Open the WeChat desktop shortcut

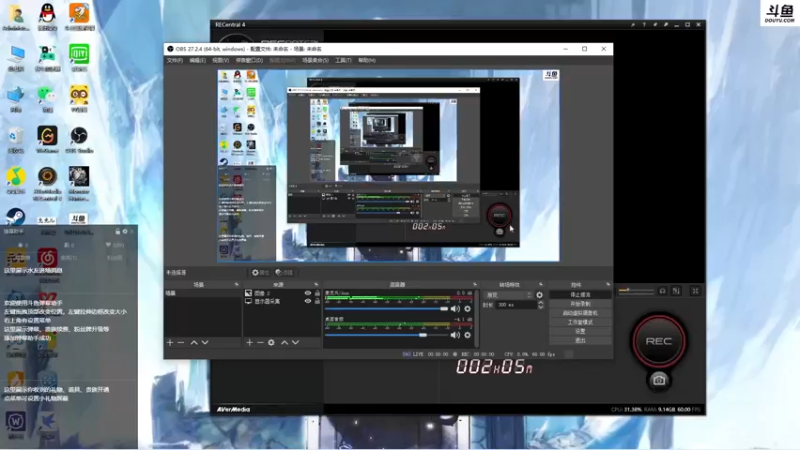[47, 98]
